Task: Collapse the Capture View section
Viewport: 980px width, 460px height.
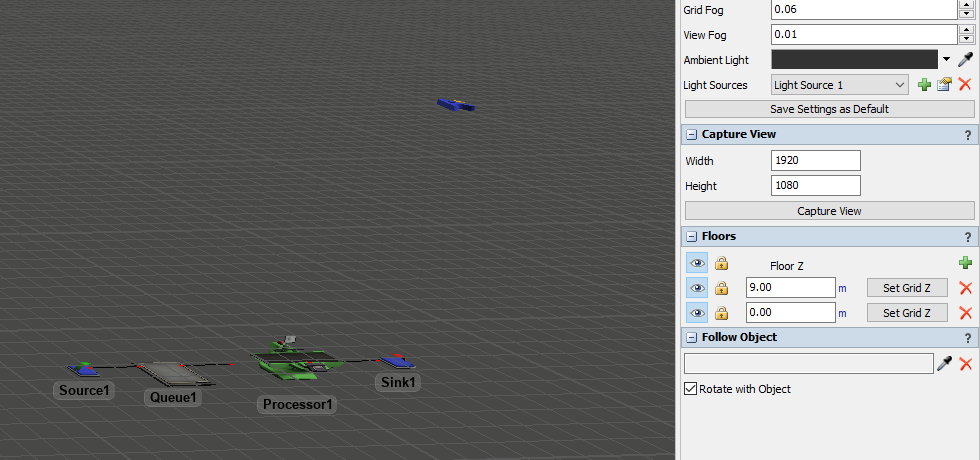Action: [691, 134]
